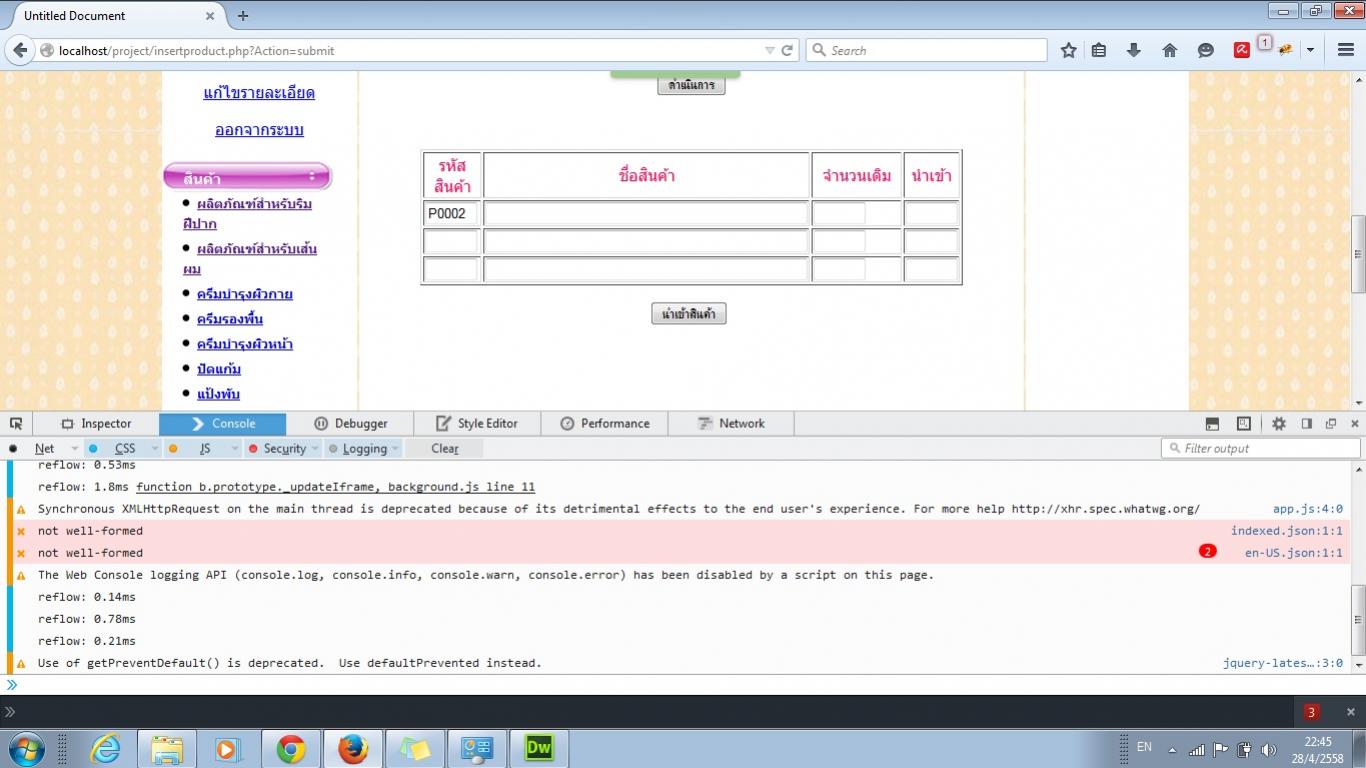This screenshot has height=768, width=1366.
Task: Click the volume speaker tray icon
Action: pos(1269,749)
